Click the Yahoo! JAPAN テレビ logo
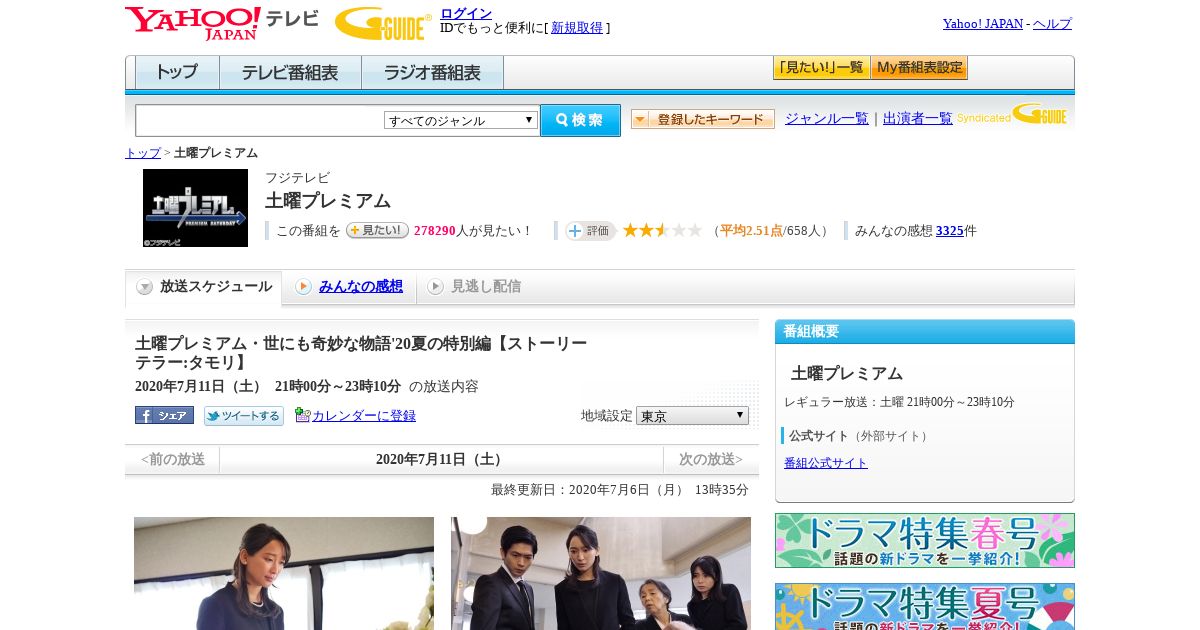Image resolution: width=1200 pixels, height=630 pixels. point(222,23)
